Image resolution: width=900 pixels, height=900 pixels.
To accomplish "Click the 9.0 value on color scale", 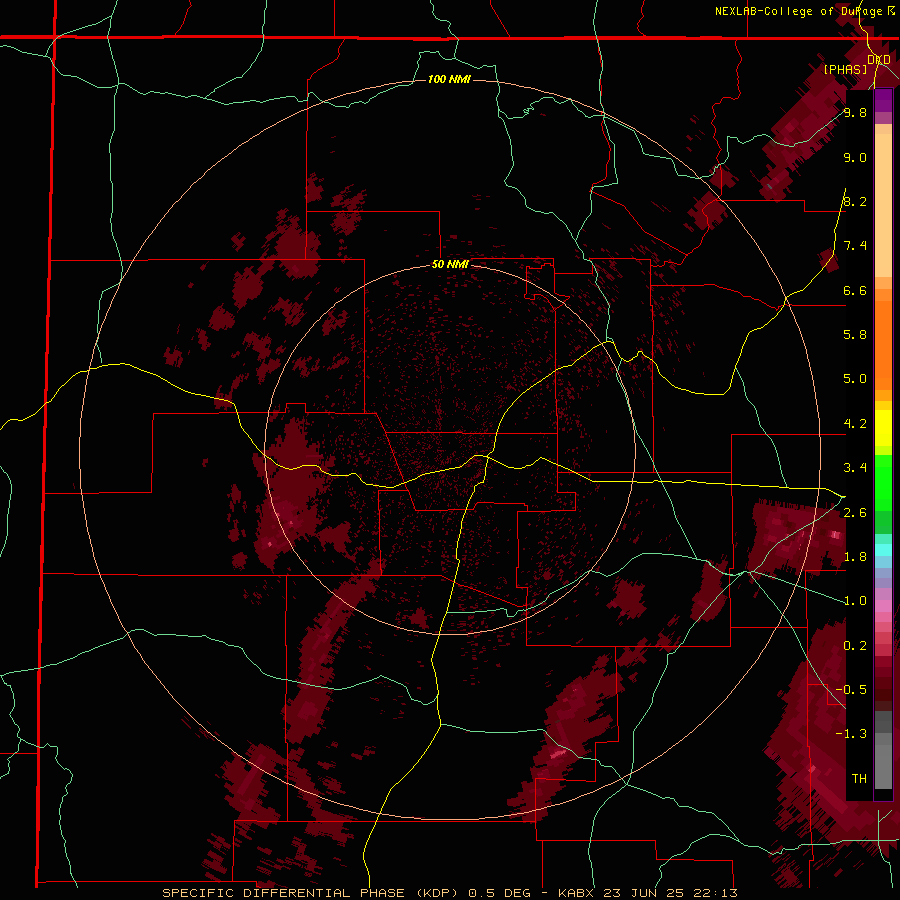I will [855, 157].
